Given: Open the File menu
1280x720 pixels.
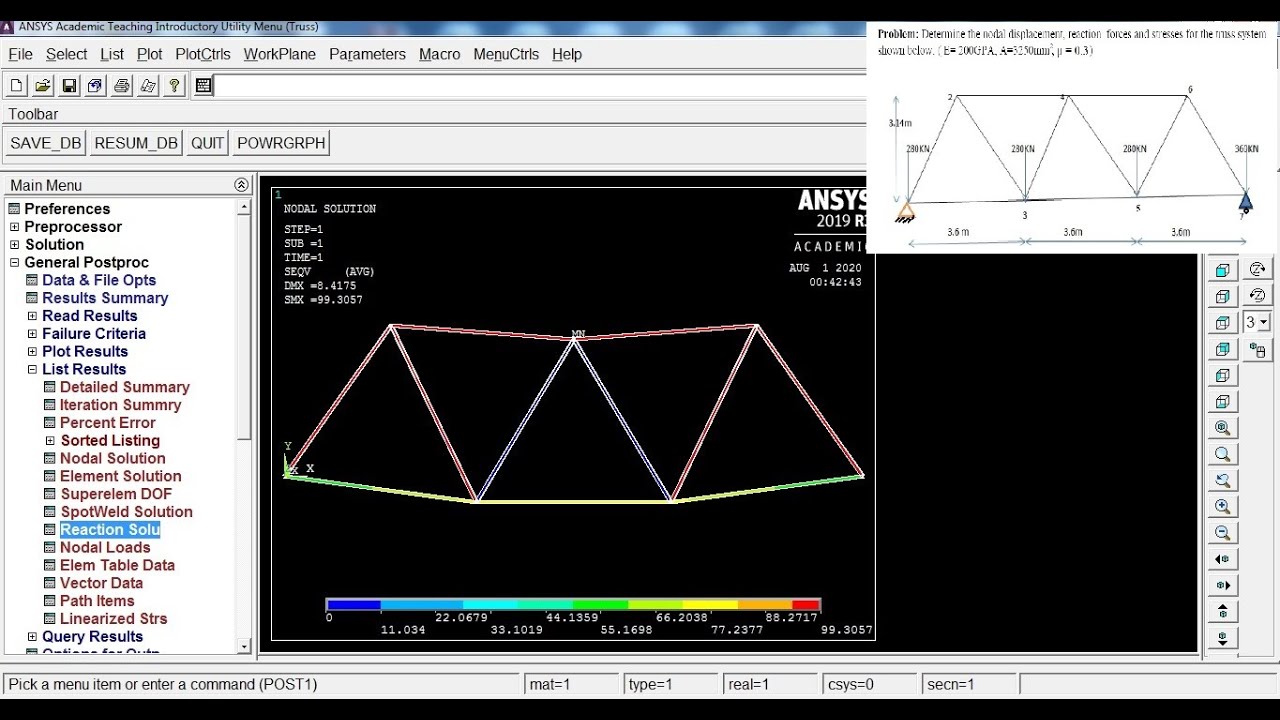Looking at the screenshot, I should click(x=20, y=54).
